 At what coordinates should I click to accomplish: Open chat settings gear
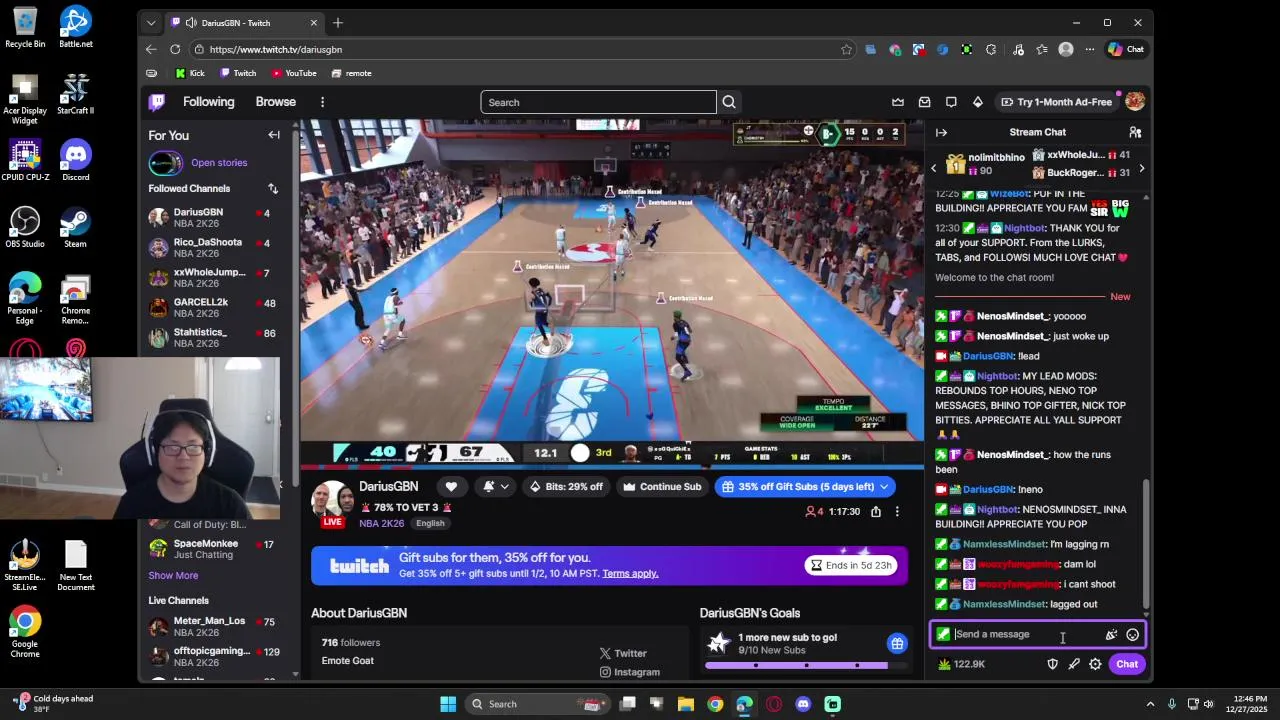(x=1095, y=664)
